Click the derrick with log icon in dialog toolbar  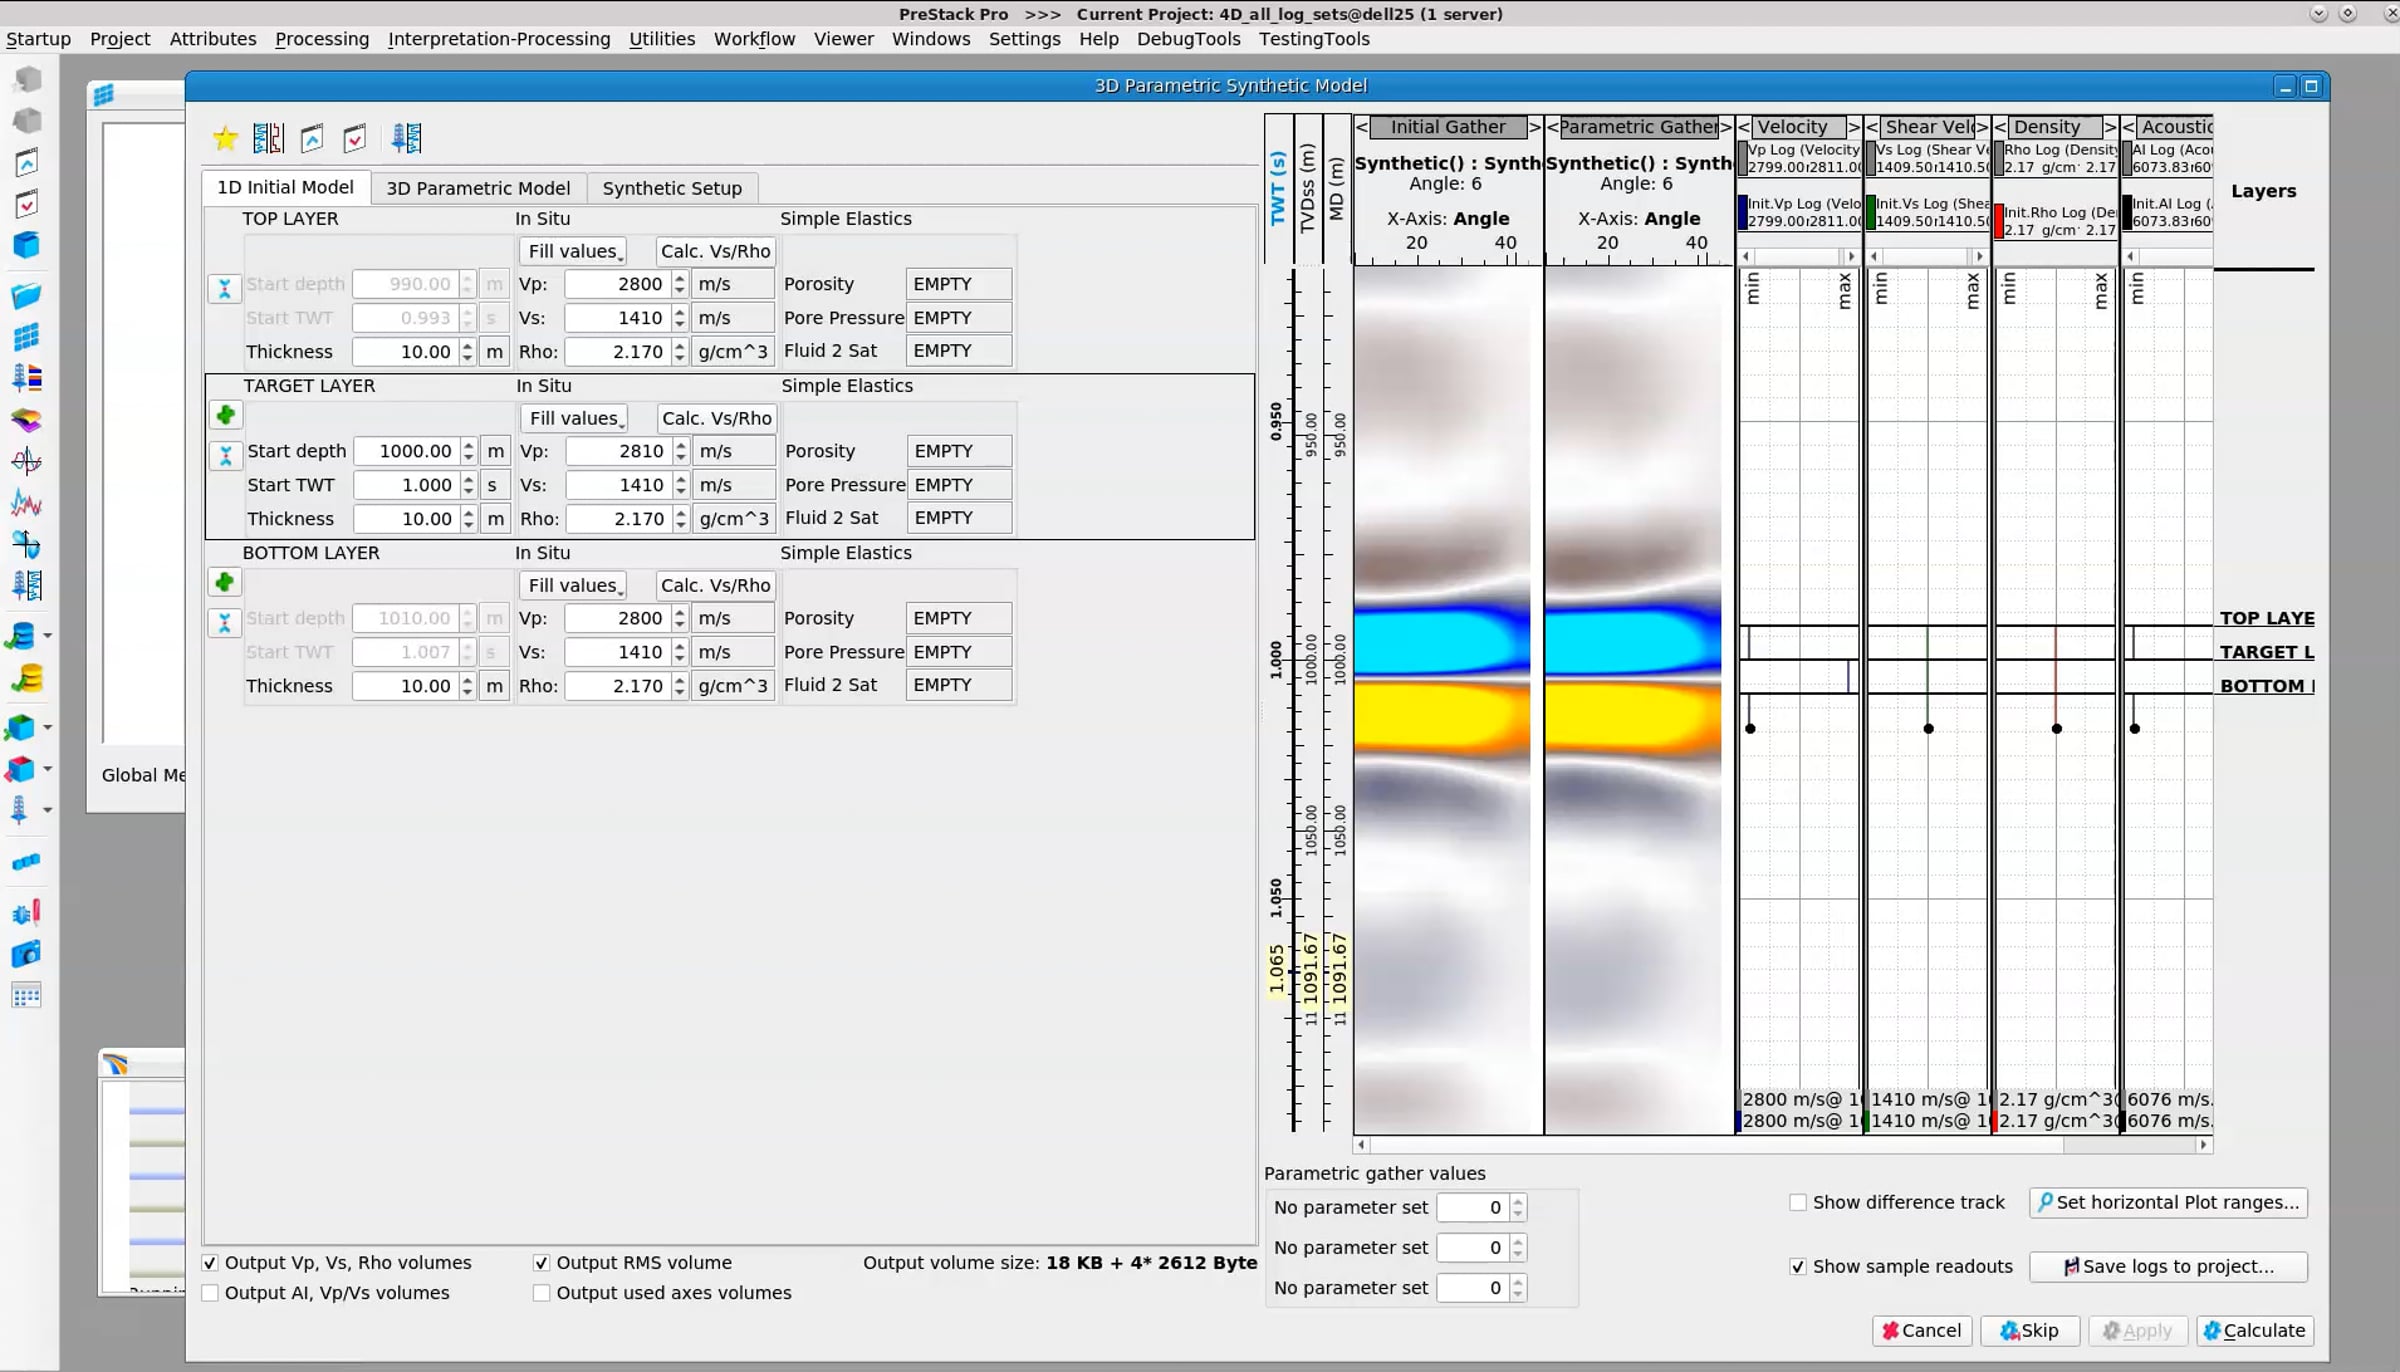click(x=406, y=138)
